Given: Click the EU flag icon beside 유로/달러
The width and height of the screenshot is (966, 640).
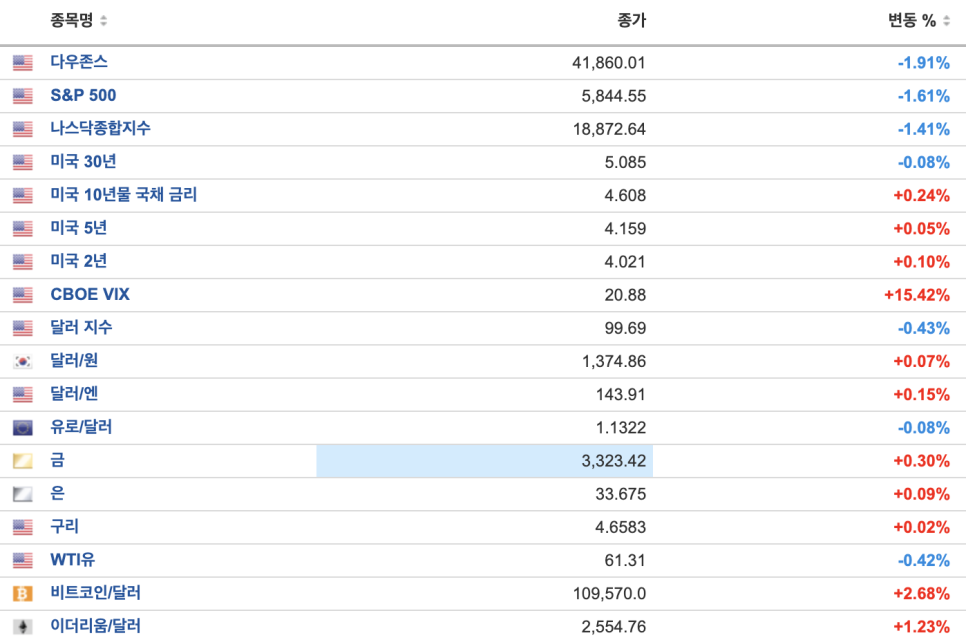Looking at the screenshot, I should pyautogui.click(x=23, y=428).
